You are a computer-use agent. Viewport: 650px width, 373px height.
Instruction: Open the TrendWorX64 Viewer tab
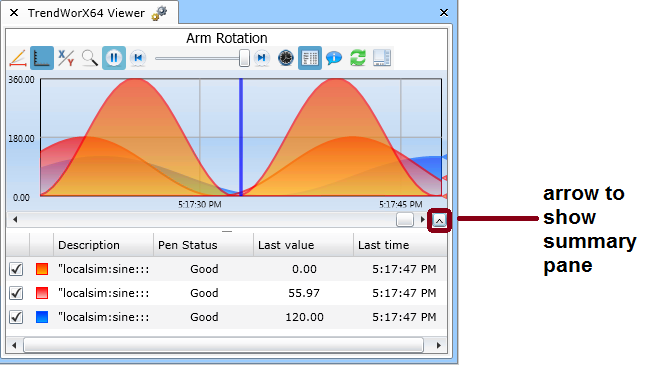[x=86, y=13]
